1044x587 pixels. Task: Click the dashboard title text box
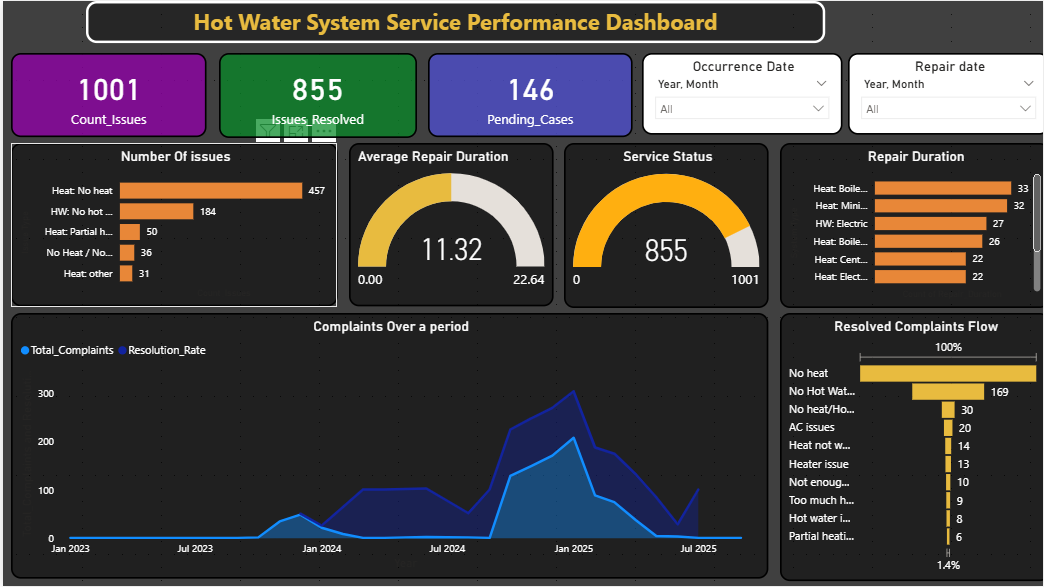[x=455, y=22]
